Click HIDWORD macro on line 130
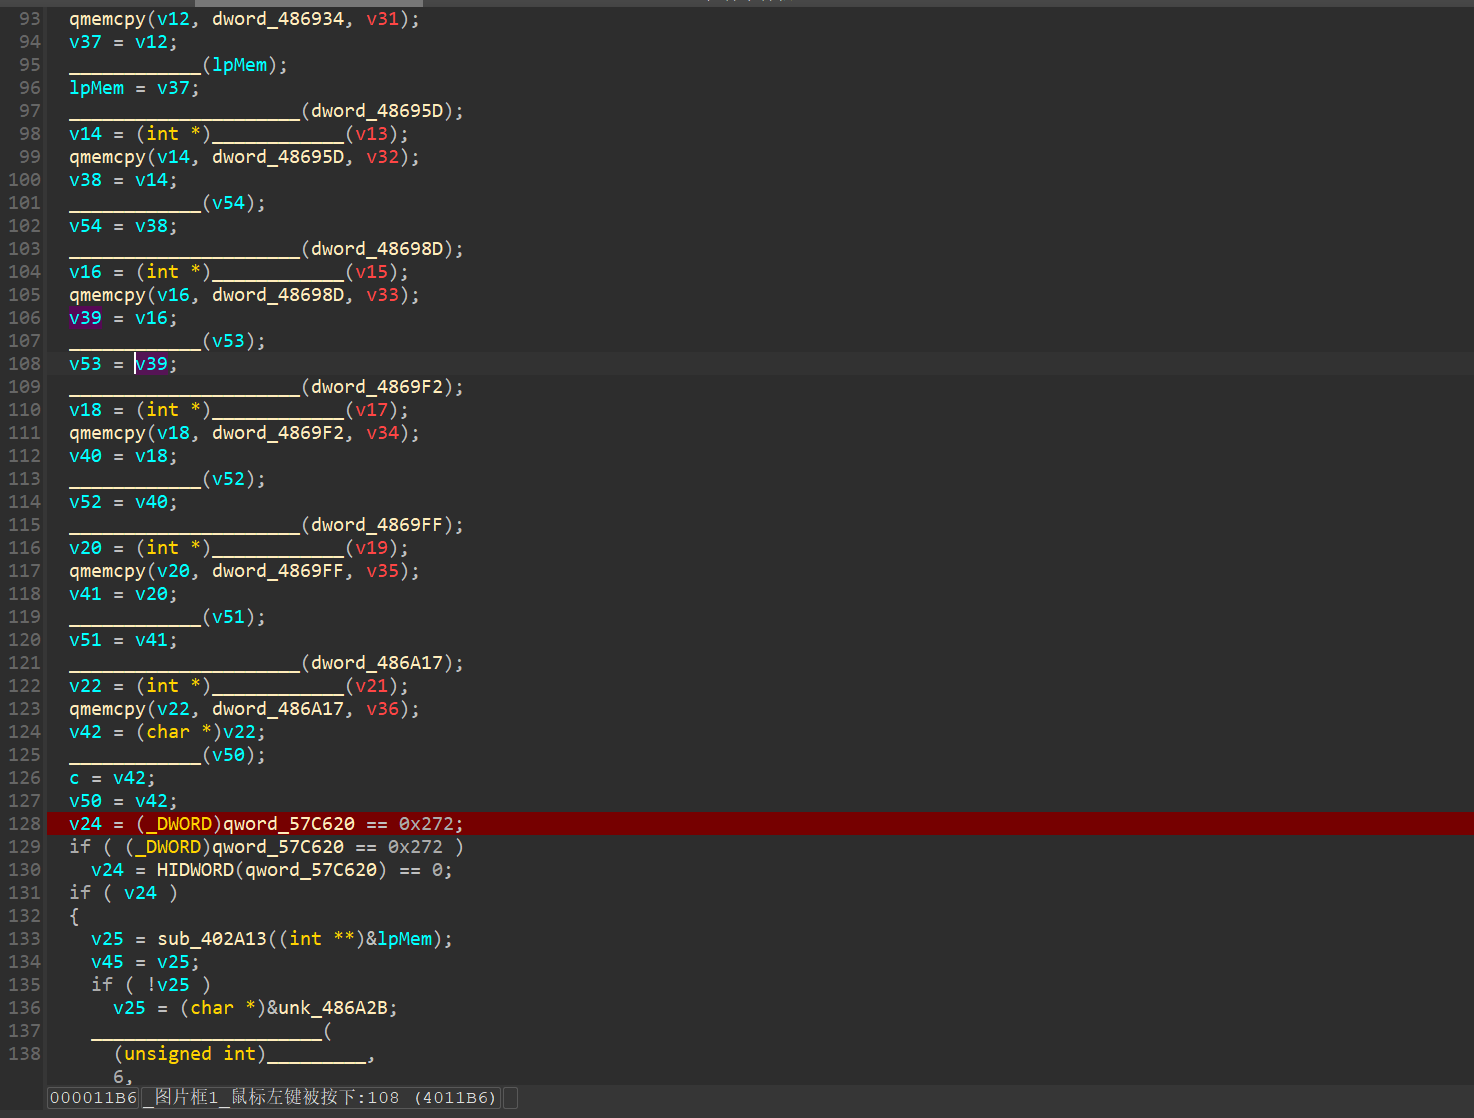The height and width of the screenshot is (1118, 1474). point(195,870)
